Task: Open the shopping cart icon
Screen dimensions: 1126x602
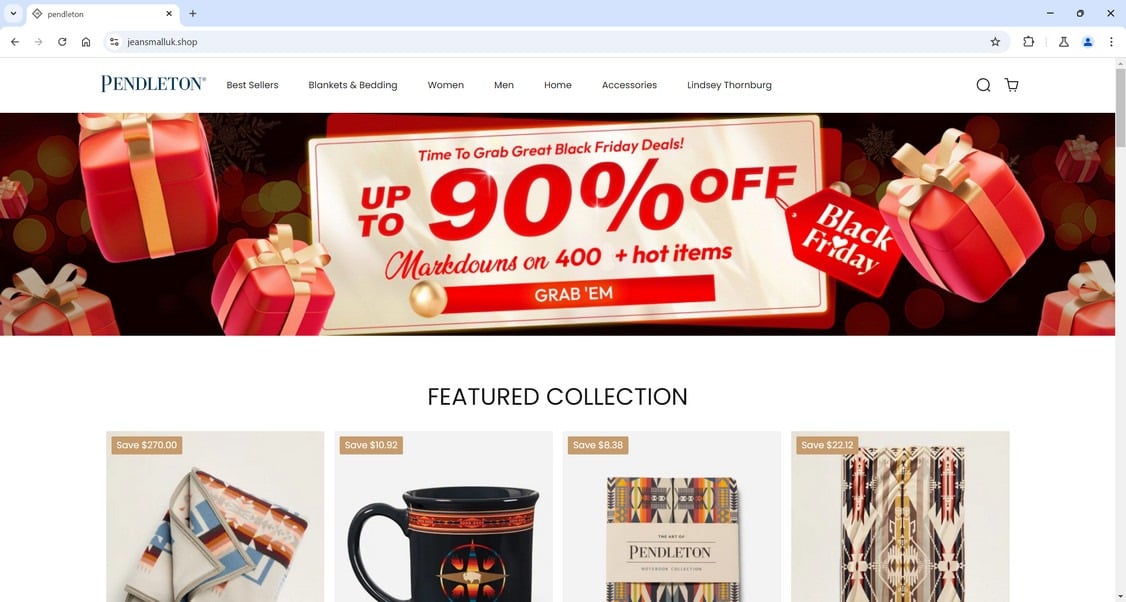Action: coord(1011,85)
